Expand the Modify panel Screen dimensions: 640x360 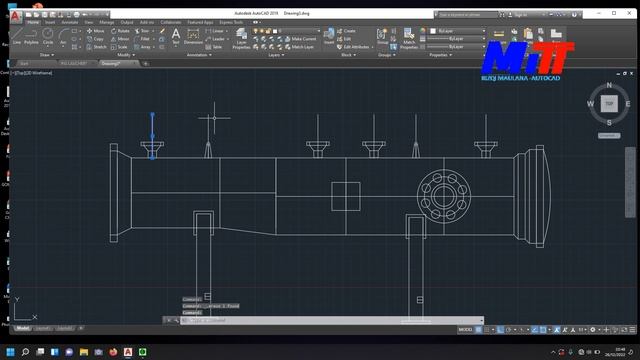(x=126, y=55)
